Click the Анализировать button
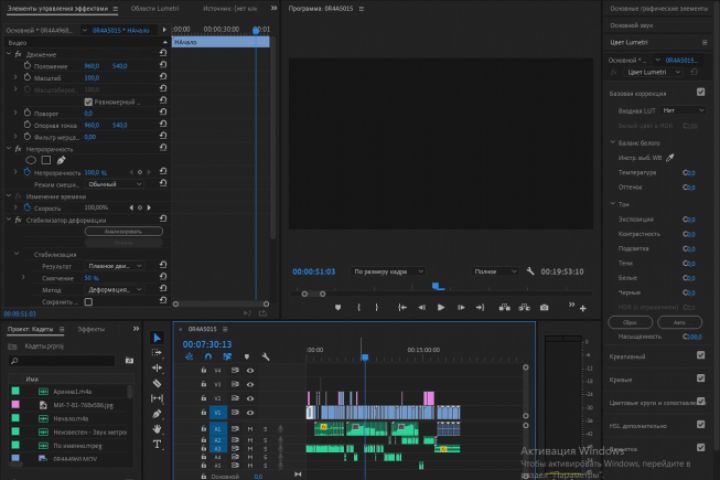 123,231
